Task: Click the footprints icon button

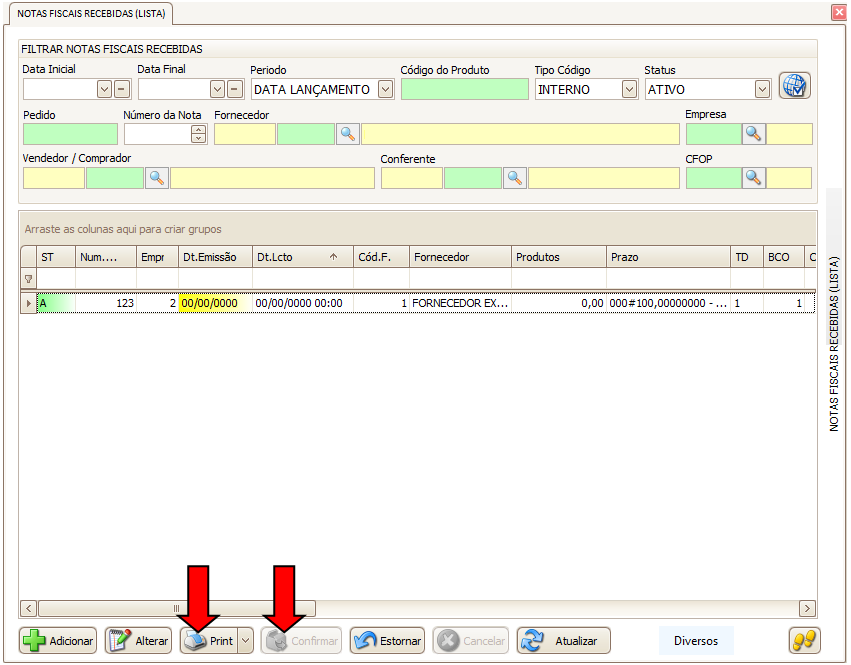Action: [804, 640]
